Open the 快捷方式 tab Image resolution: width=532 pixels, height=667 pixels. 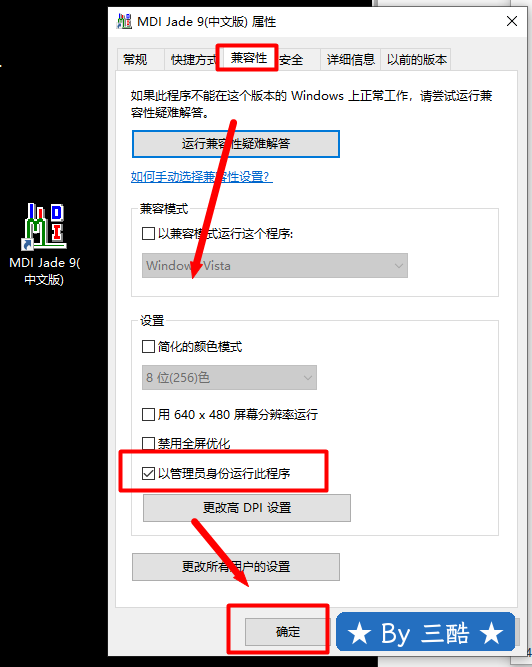[193, 60]
